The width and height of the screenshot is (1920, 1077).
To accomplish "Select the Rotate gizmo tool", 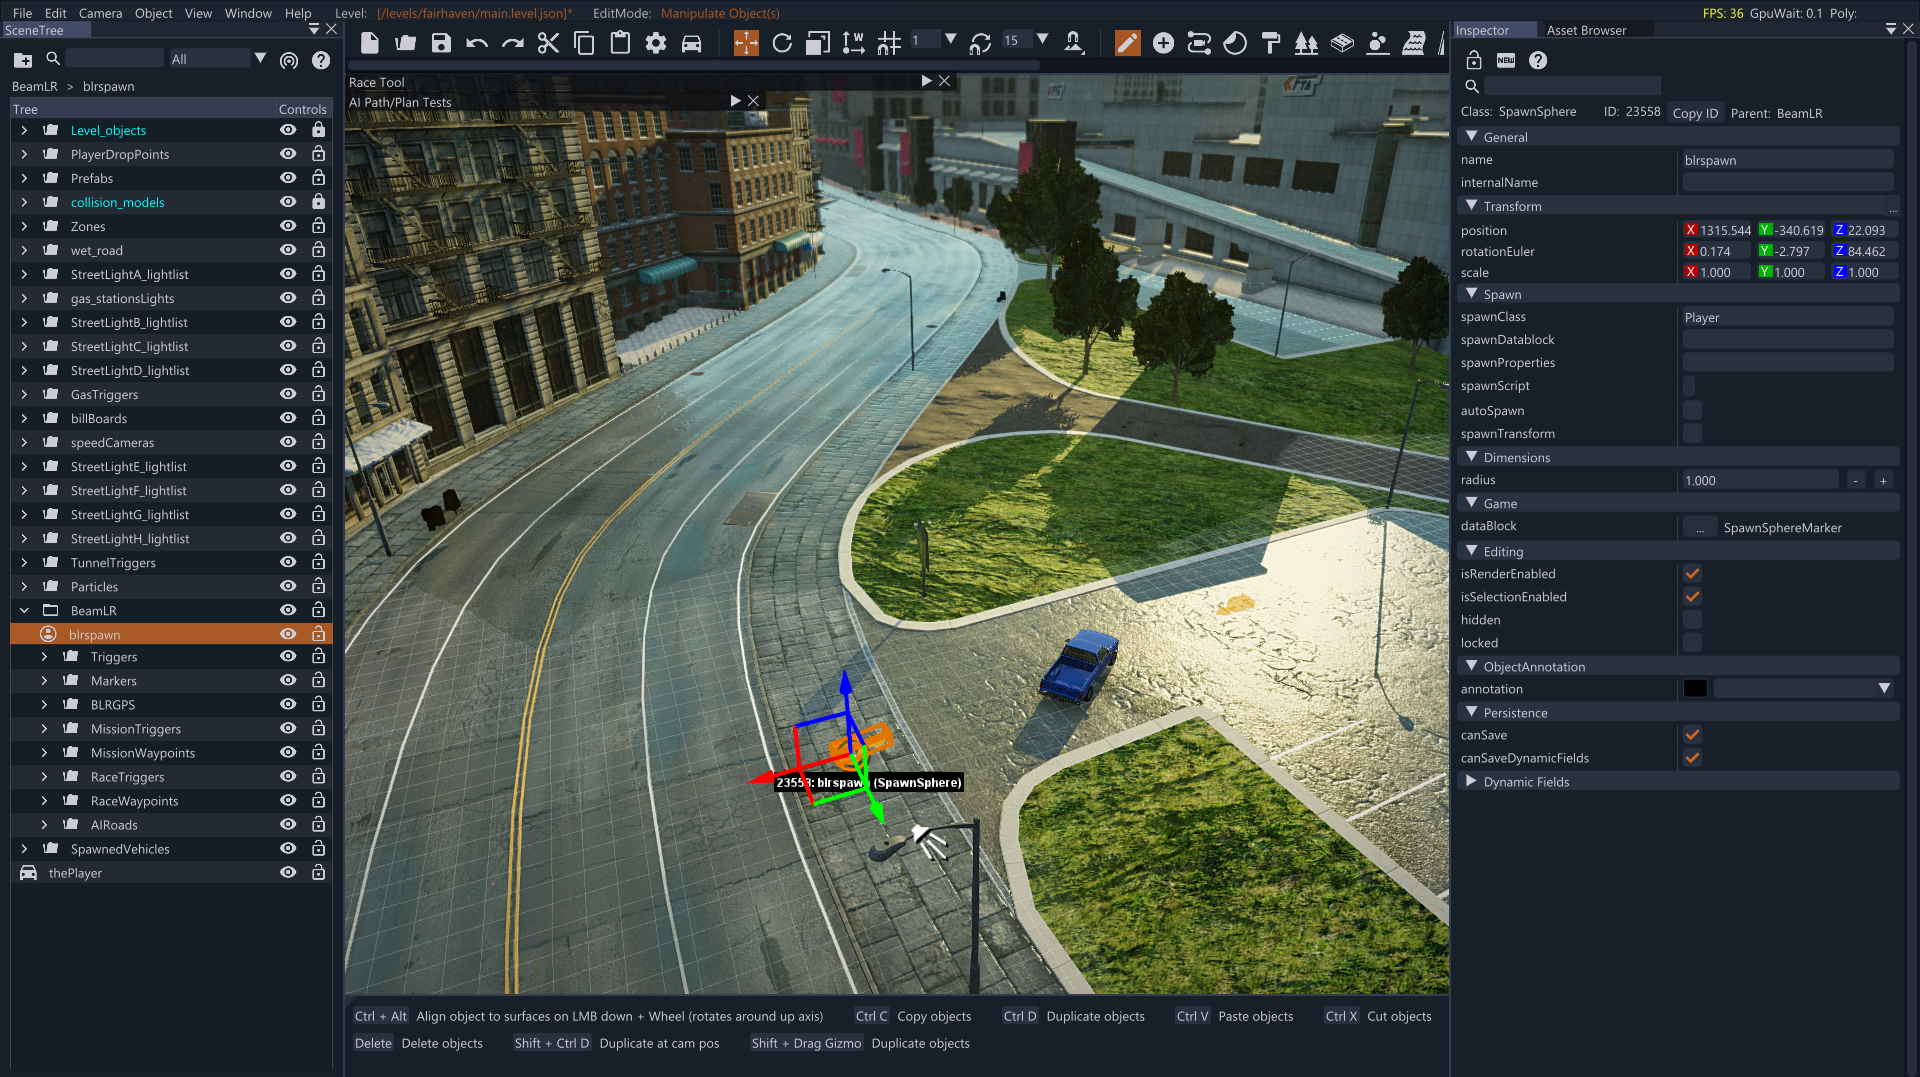I will (782, 43).
